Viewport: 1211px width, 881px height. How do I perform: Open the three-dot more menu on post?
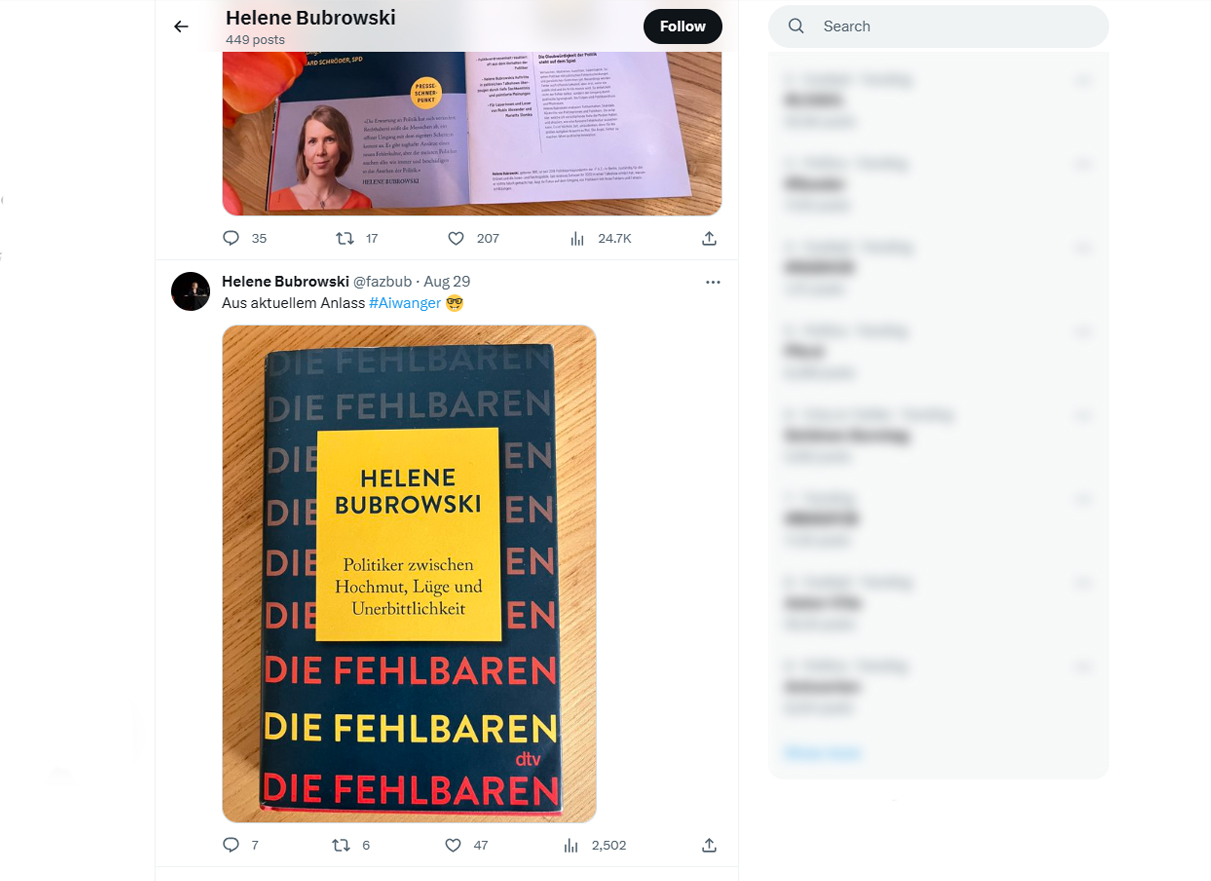[713, 282]
